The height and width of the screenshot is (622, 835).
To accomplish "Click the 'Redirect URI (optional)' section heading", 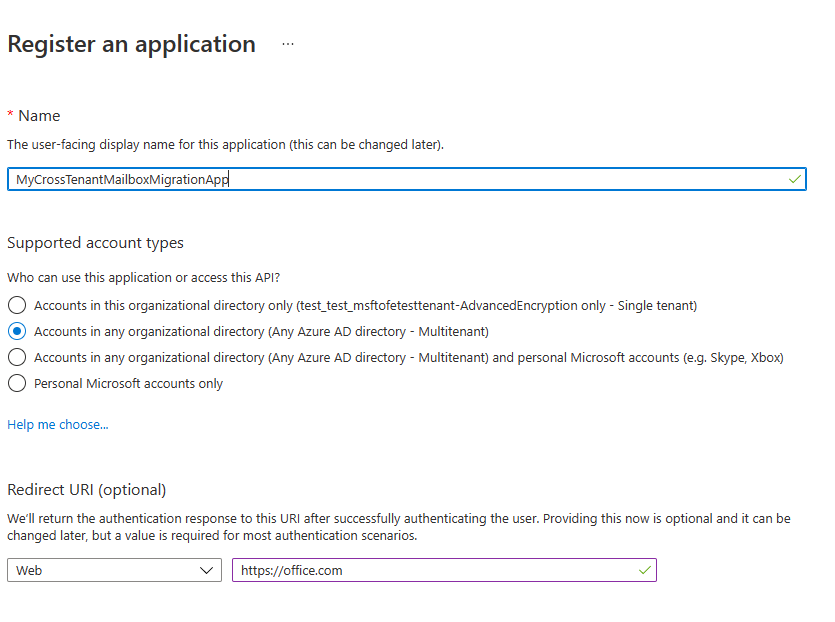I will pos(87,490).
